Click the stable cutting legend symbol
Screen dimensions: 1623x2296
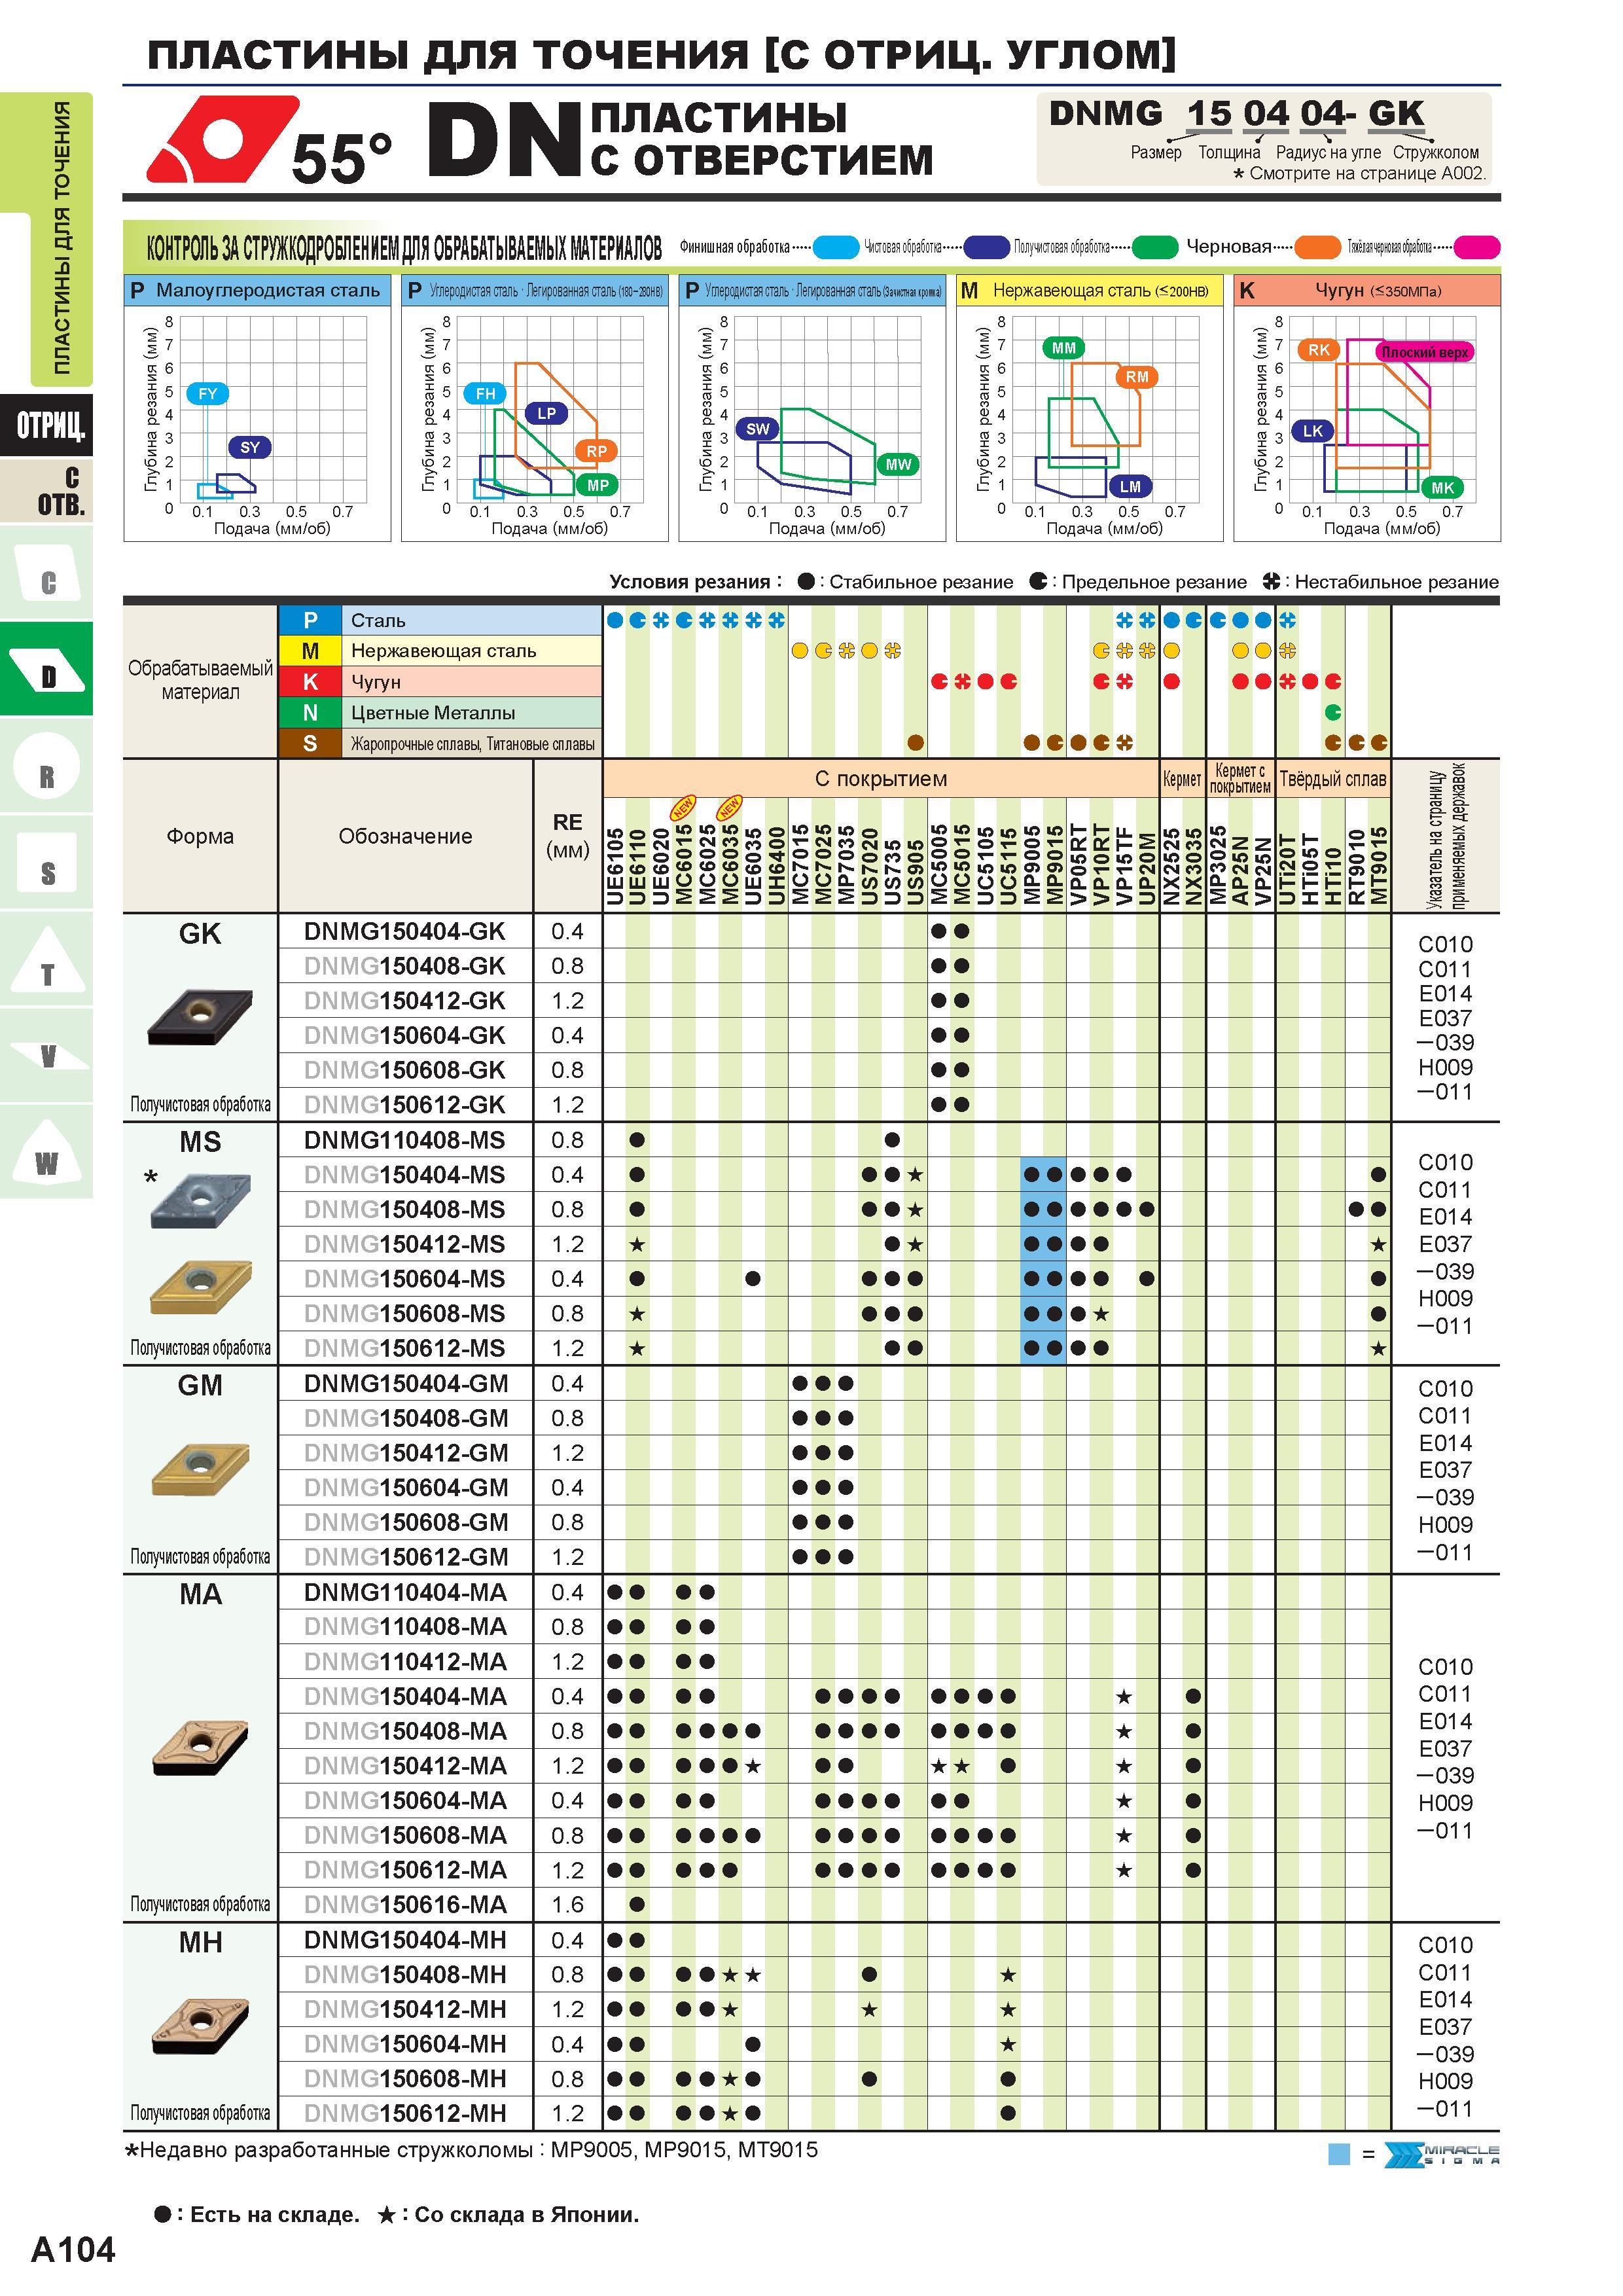tap(805, 581)
